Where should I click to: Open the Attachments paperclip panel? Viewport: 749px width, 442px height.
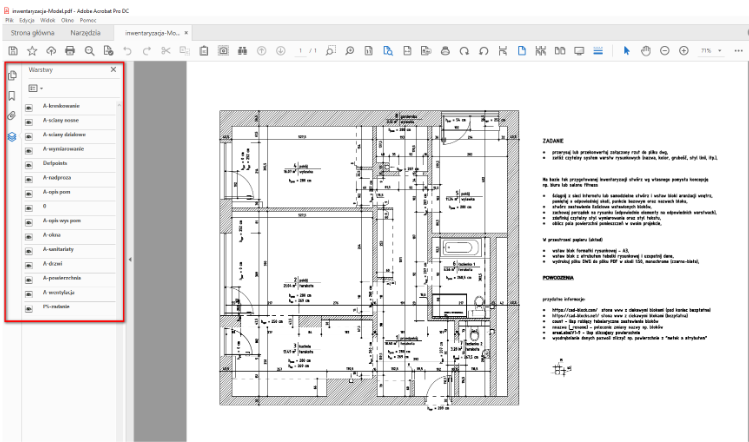12,116
